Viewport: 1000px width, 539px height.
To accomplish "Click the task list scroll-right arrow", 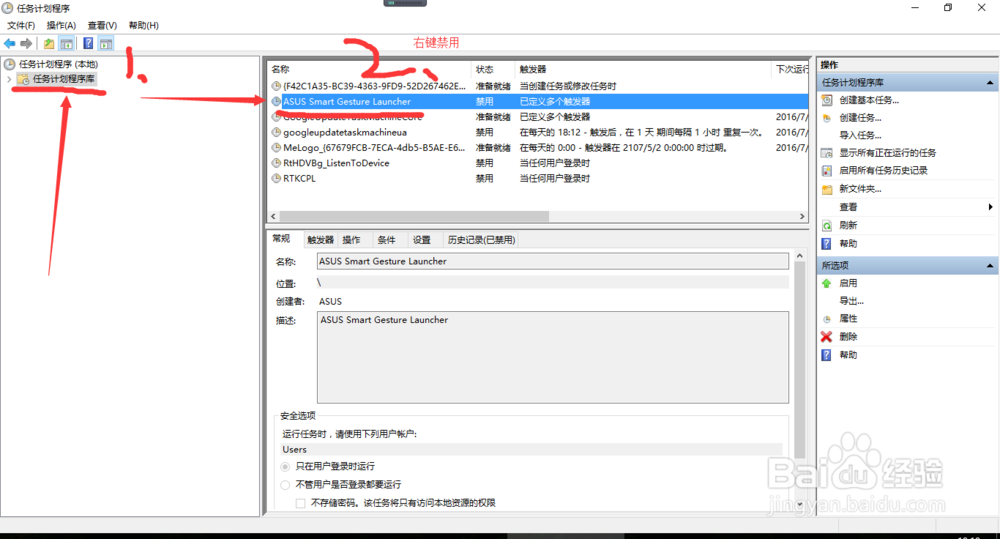I will point(802,216).
